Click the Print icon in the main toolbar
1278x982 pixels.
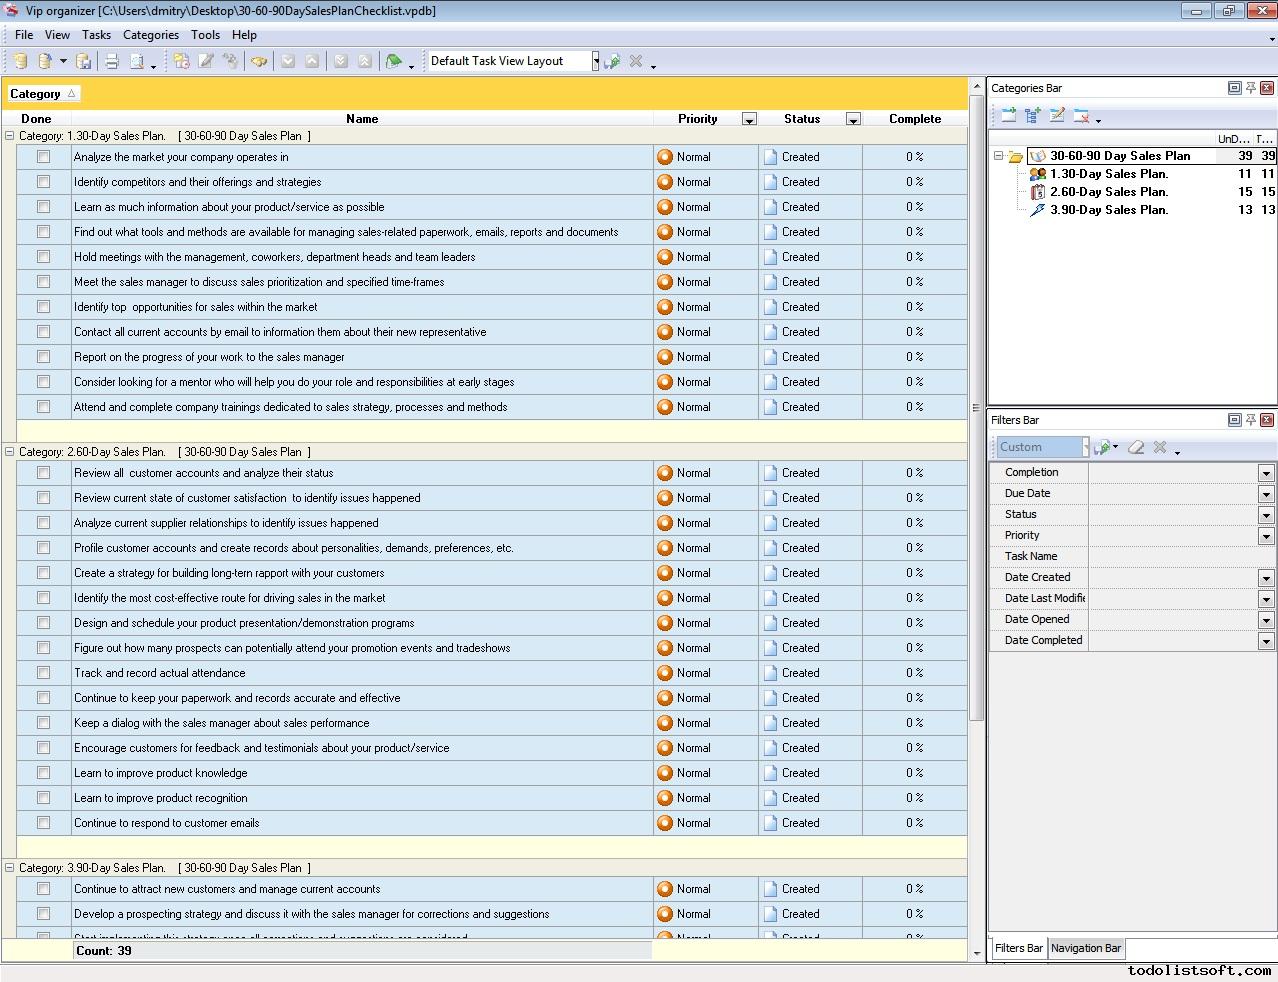point(112,61)
